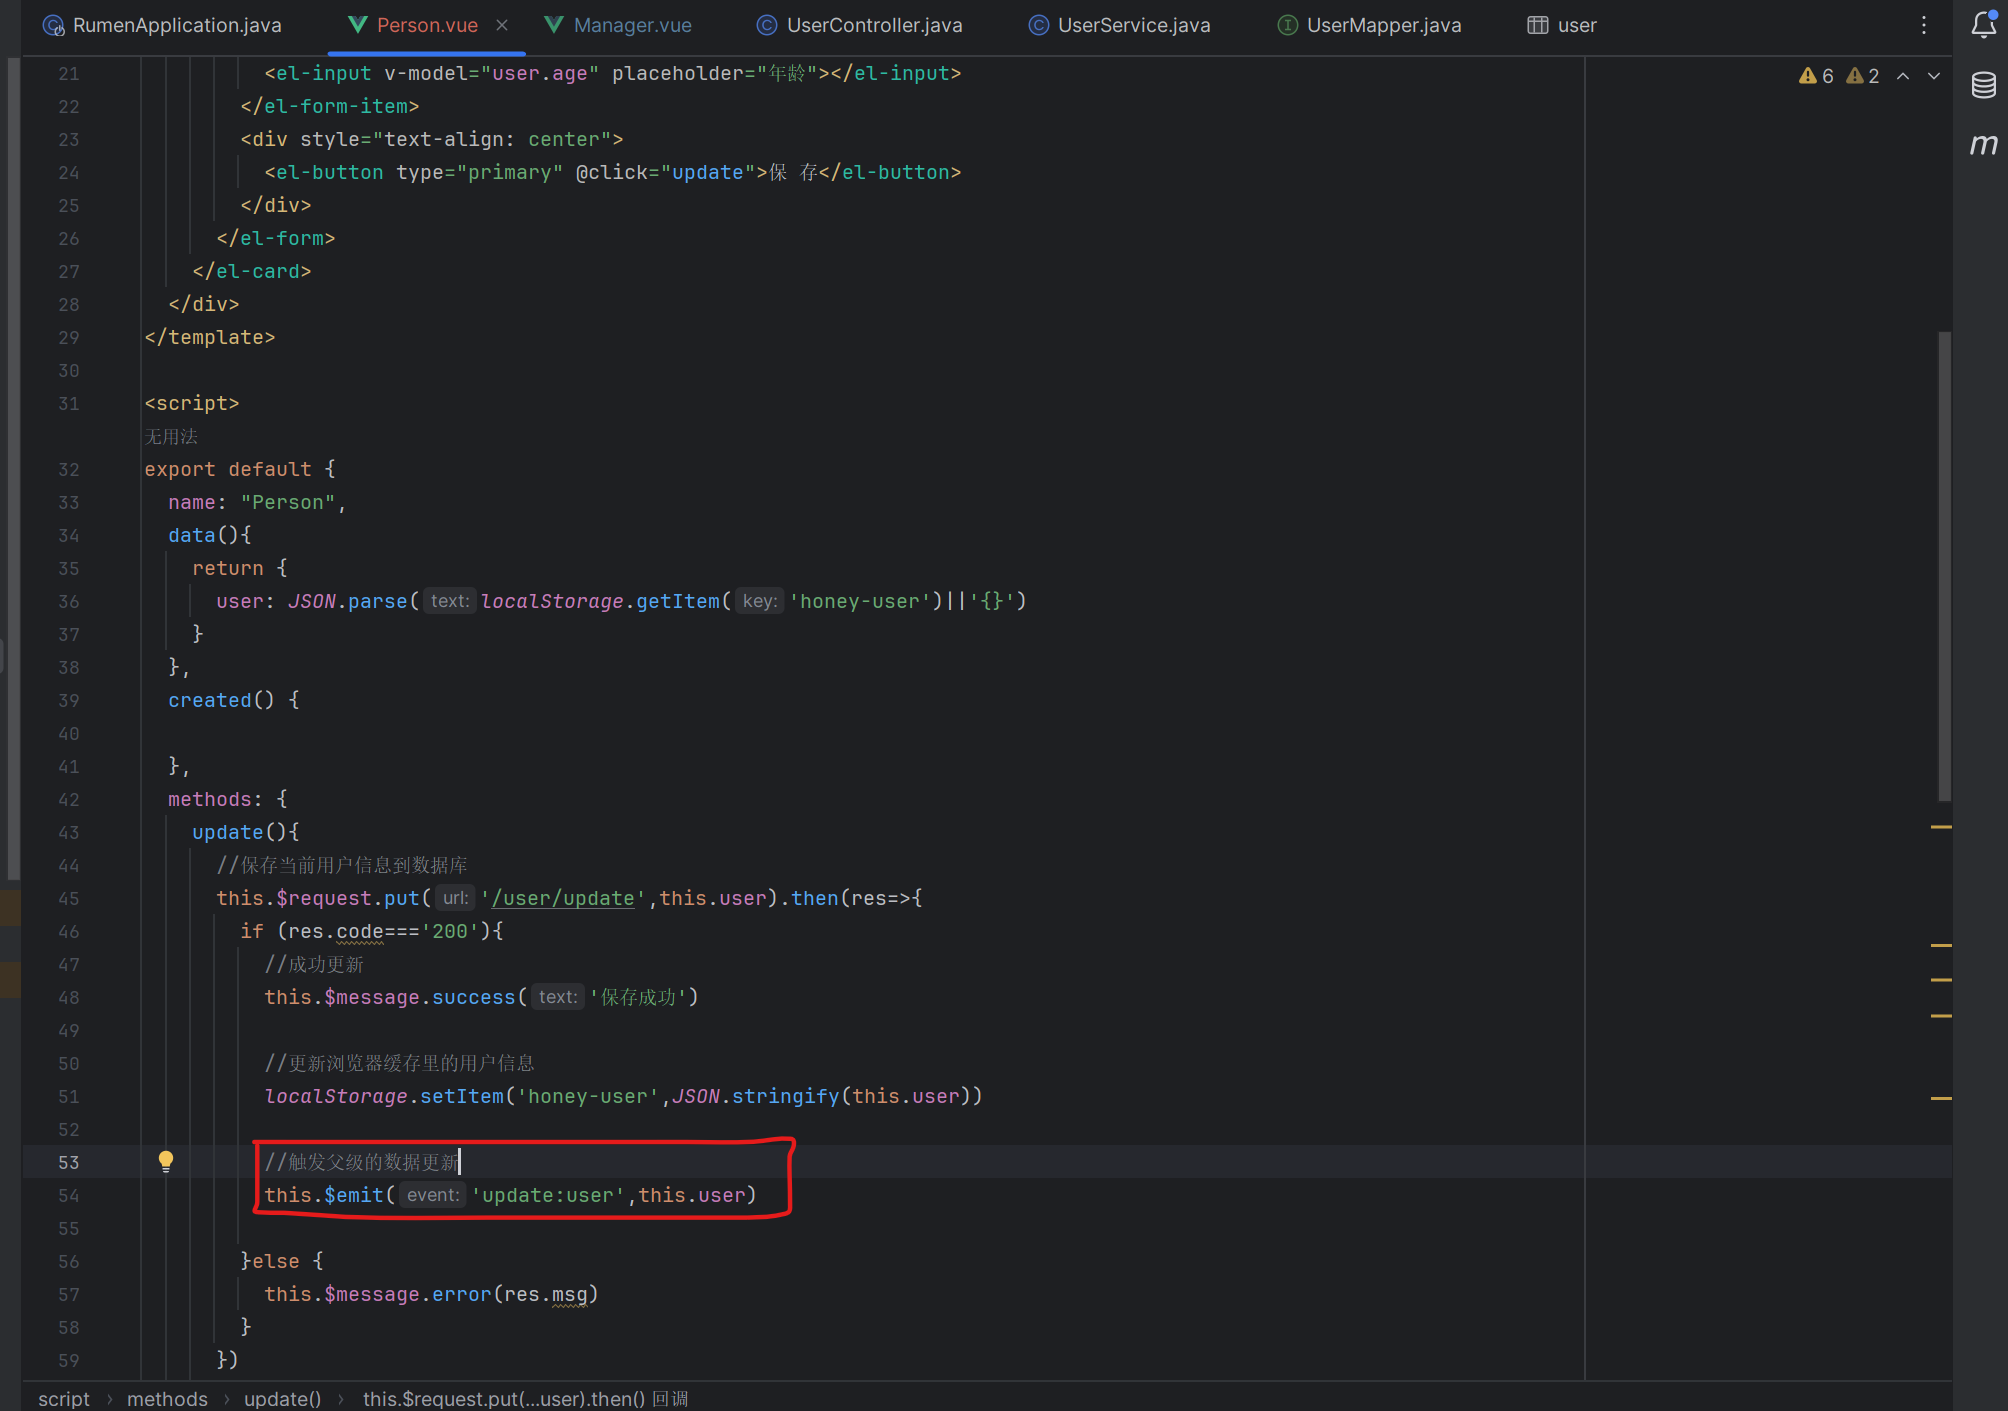The height and width of the screenshot is (1411, 2008).
Task: Open the UserMapper.java tab
Action: coord(1382,25)
